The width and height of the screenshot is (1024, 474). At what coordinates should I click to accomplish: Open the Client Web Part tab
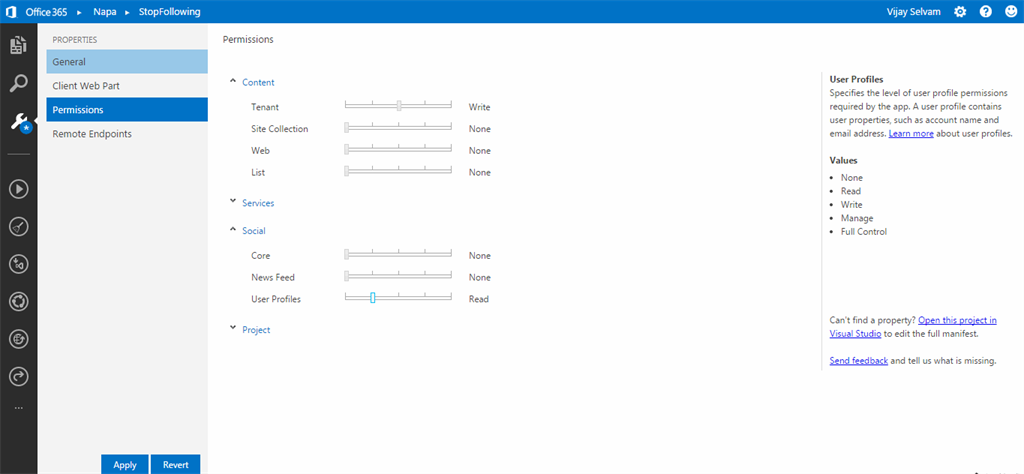coord(127,86)
